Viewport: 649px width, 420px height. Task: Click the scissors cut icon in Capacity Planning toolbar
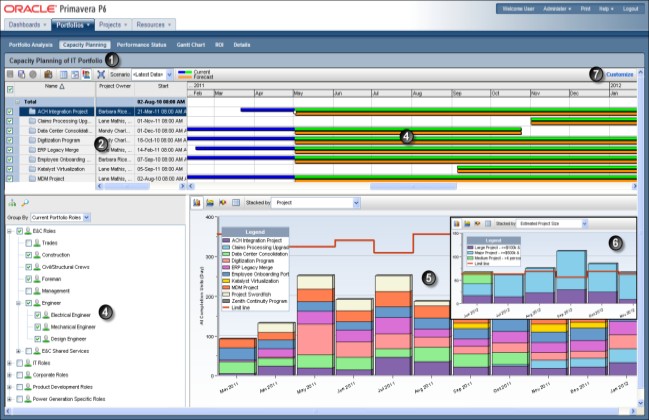point(101,74)
